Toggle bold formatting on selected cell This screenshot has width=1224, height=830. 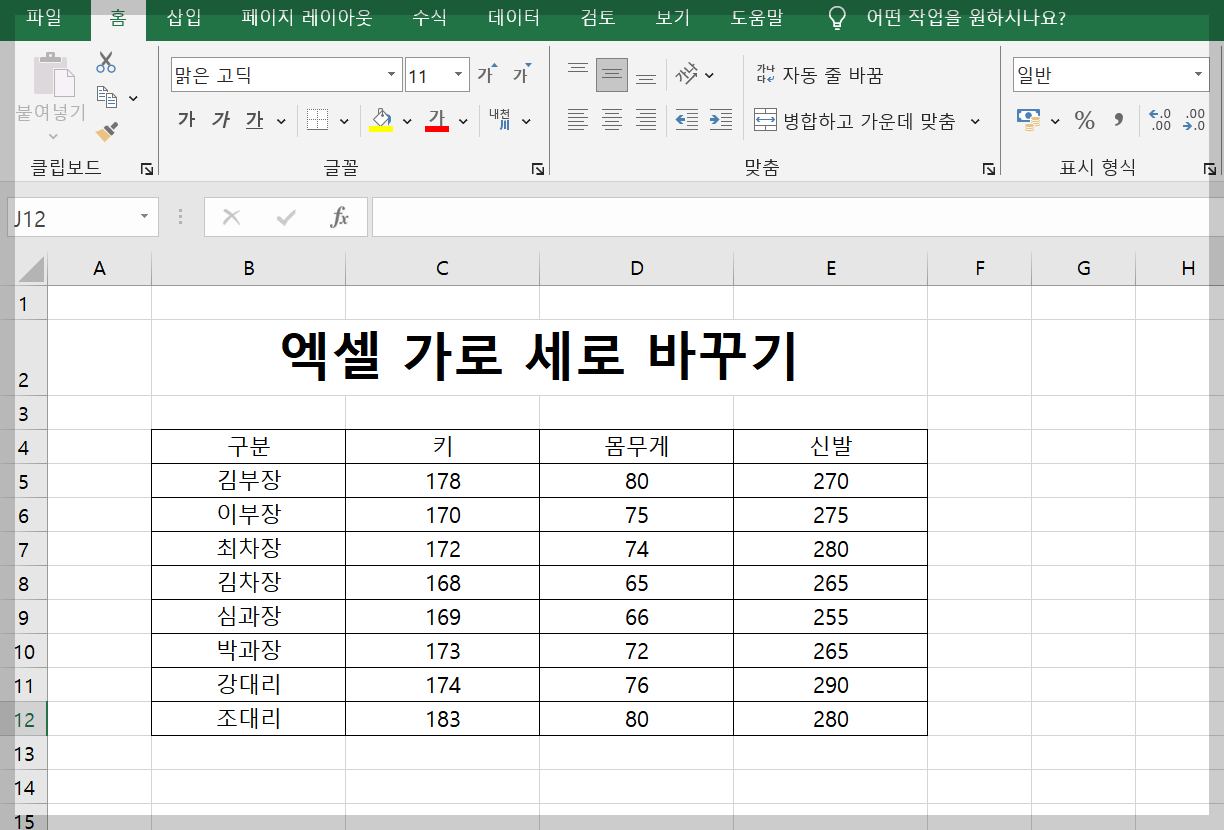tap(184, 120)
